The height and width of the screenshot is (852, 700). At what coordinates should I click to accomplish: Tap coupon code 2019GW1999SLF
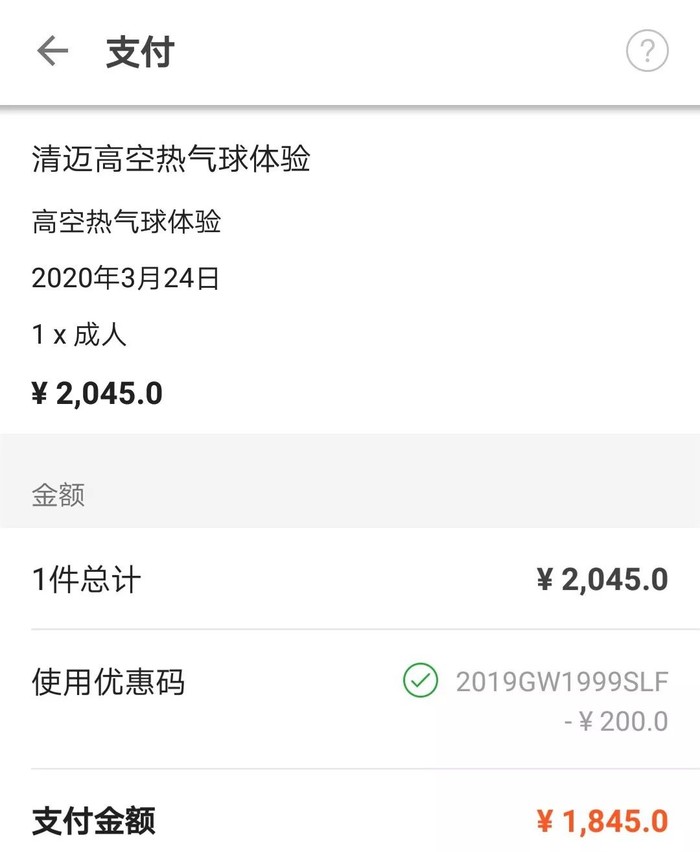click(562, 682)
